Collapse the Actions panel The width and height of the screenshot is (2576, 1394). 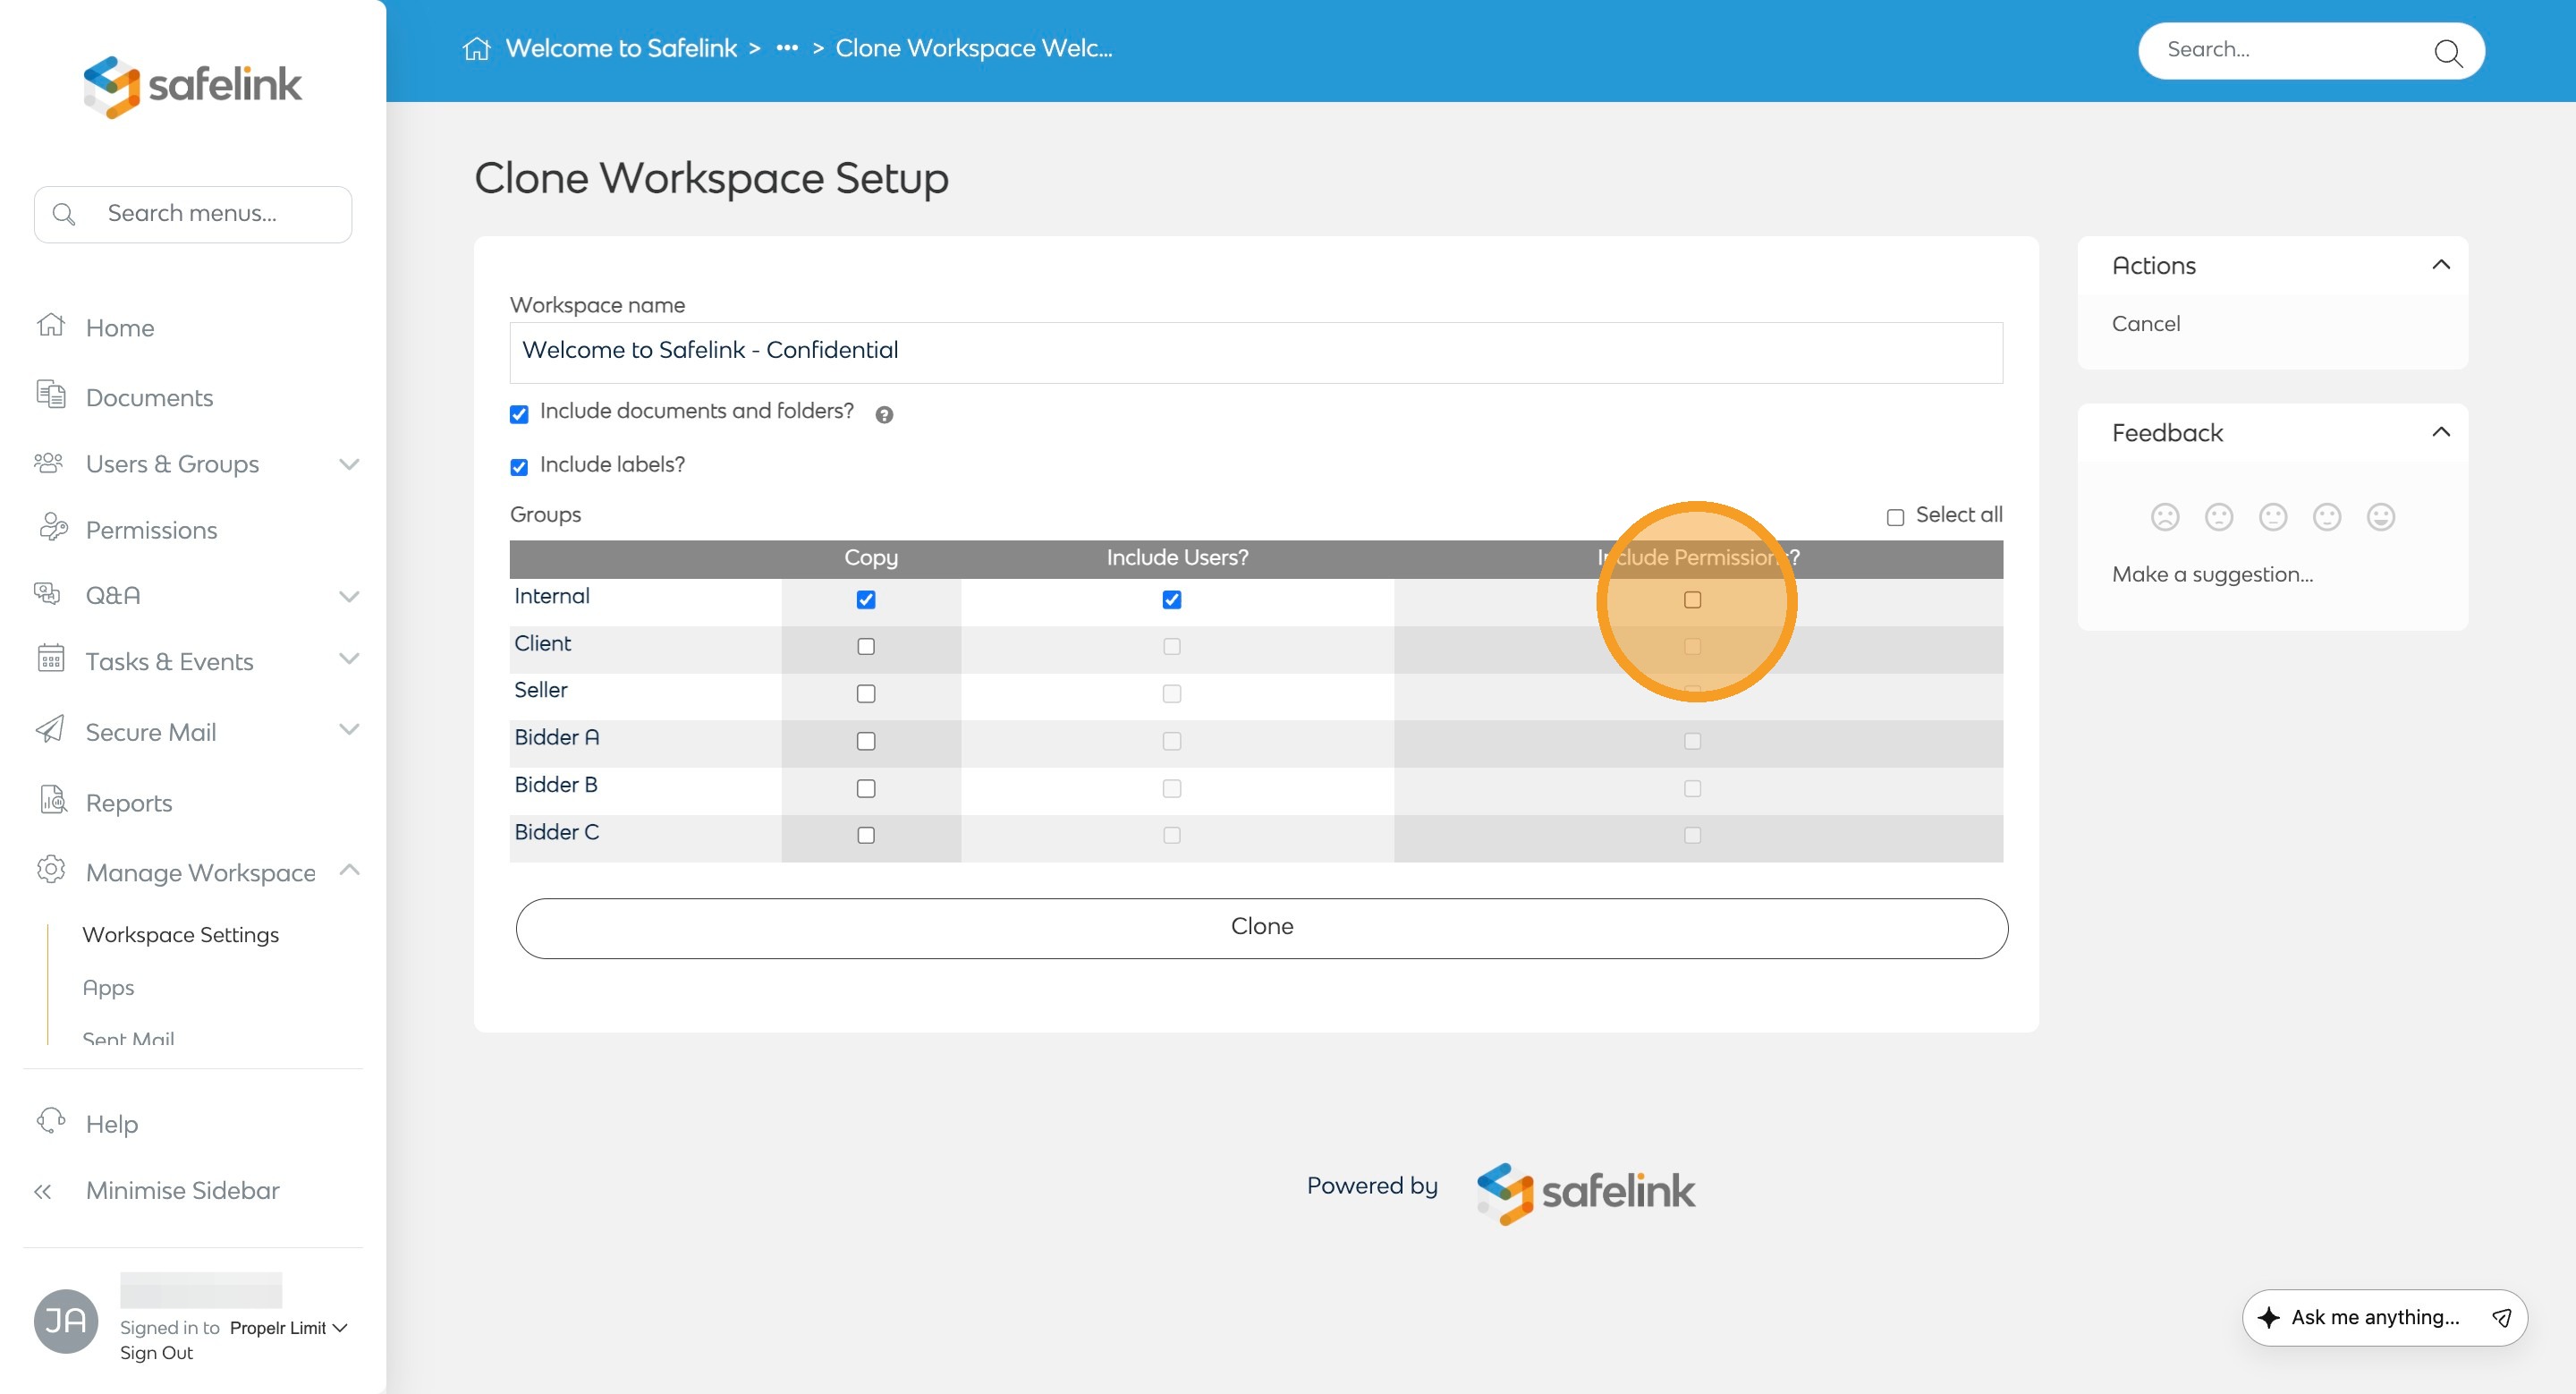pyautogui.click(x=2440, y=265)
